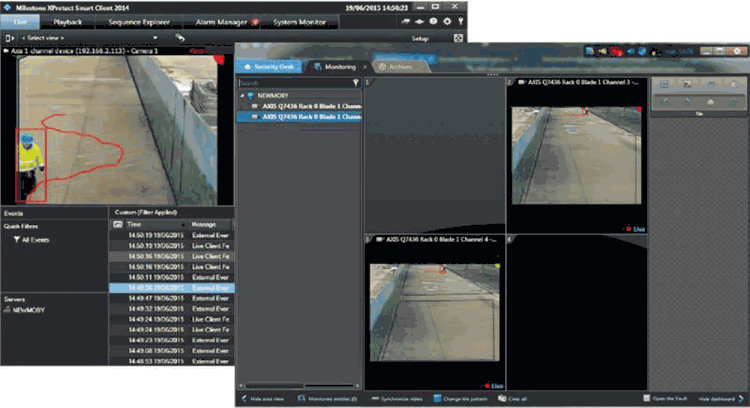Click empty tile number 1
The height and width of the screenshot is (408, 750).
click(x=434, y=155)
